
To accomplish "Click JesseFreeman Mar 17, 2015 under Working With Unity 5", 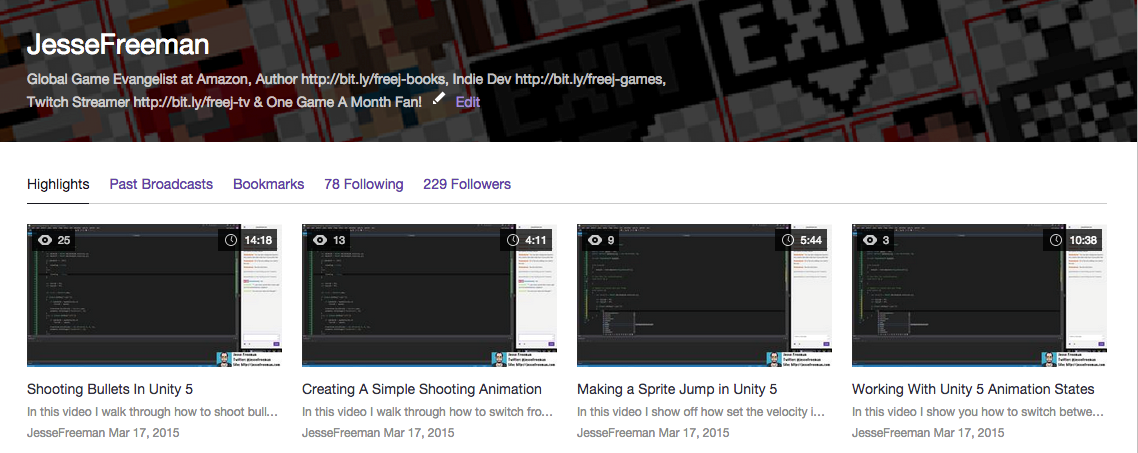I will (928, 433).
